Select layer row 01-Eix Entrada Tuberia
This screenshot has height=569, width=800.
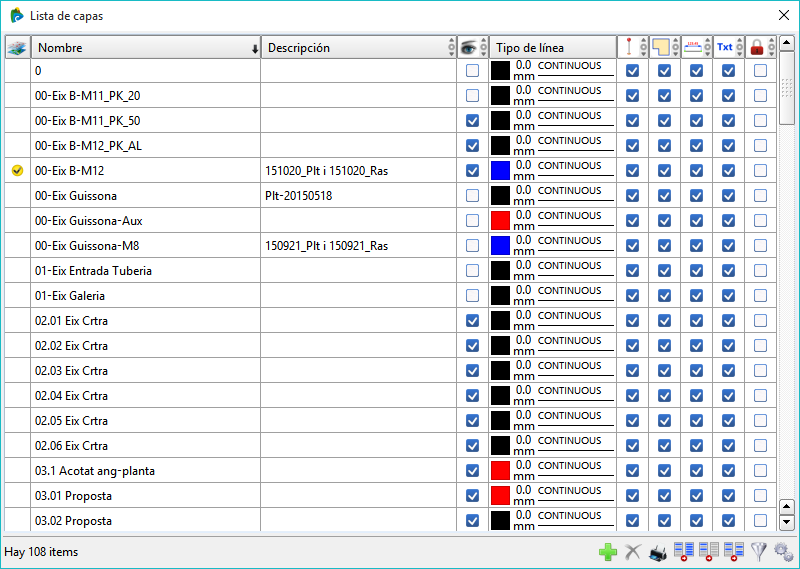click(x=391, y=270)
